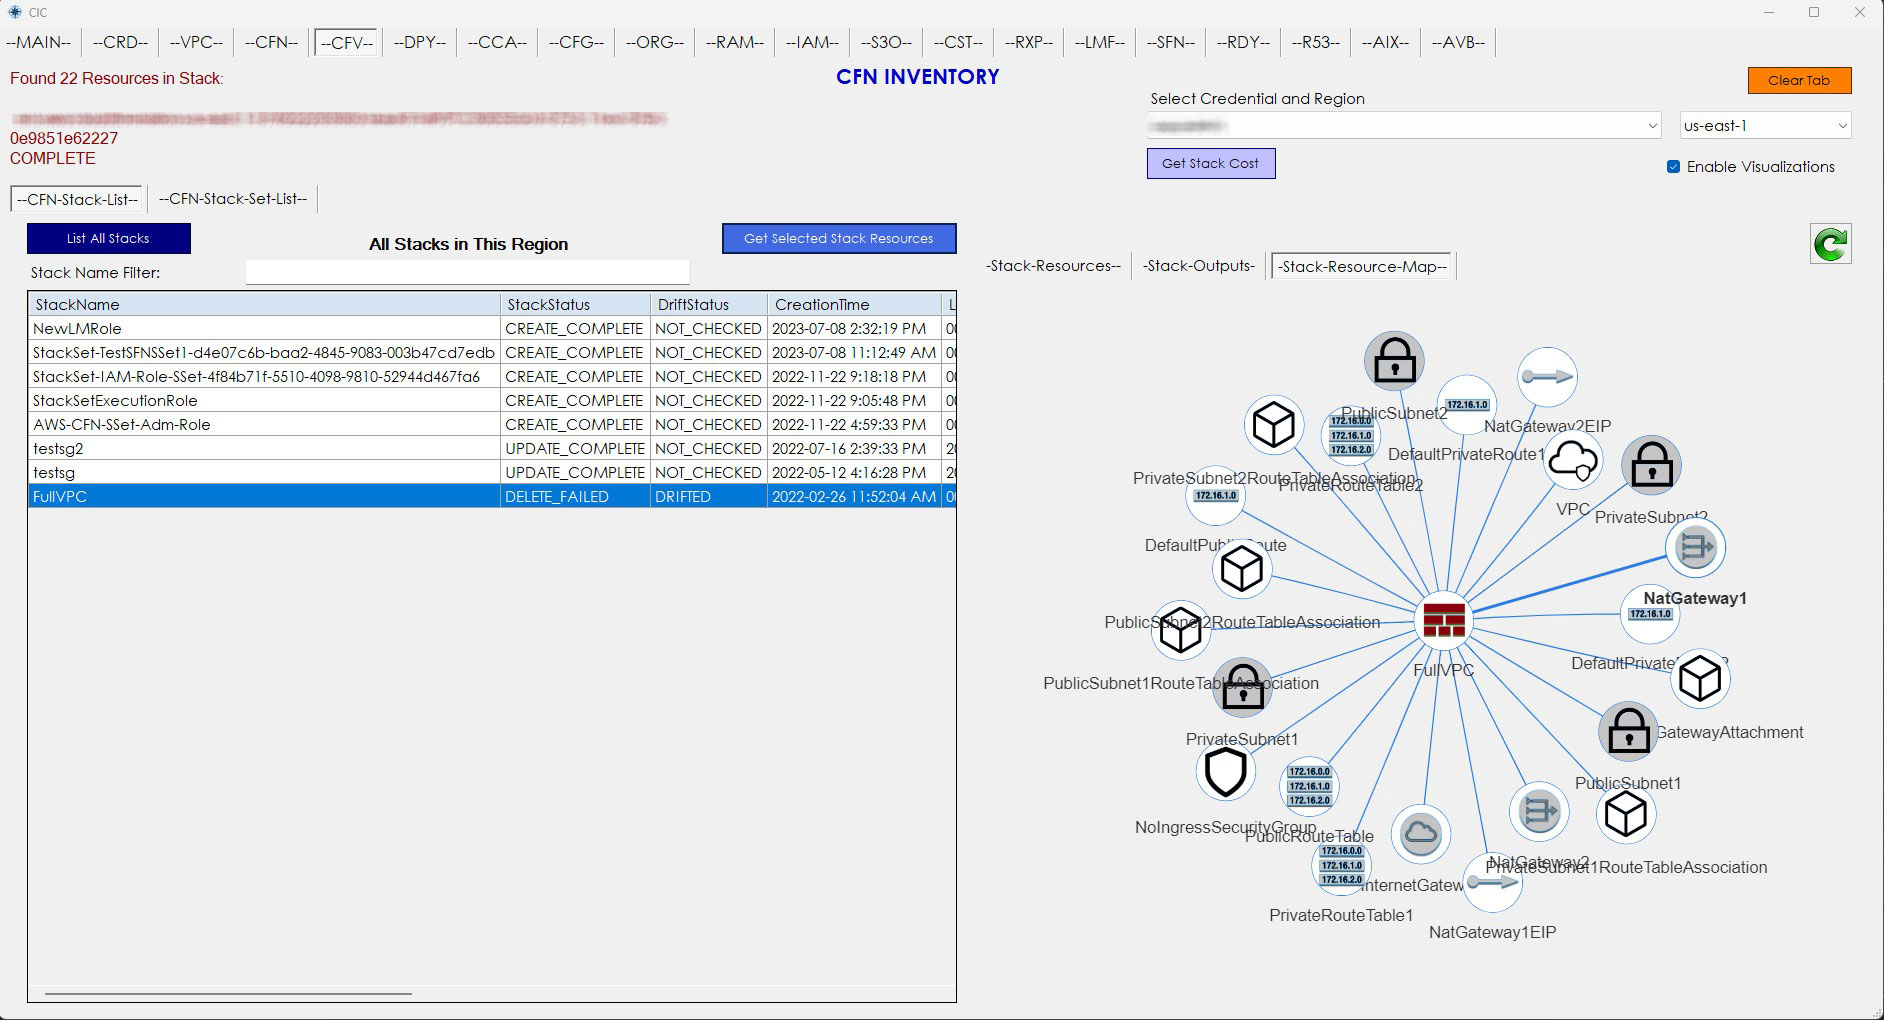Image resolution: width=1884 pixels, height=1020 pixels.
Task: Click the NatGateway1 node icon
Action: click(x=1695, y=548)
